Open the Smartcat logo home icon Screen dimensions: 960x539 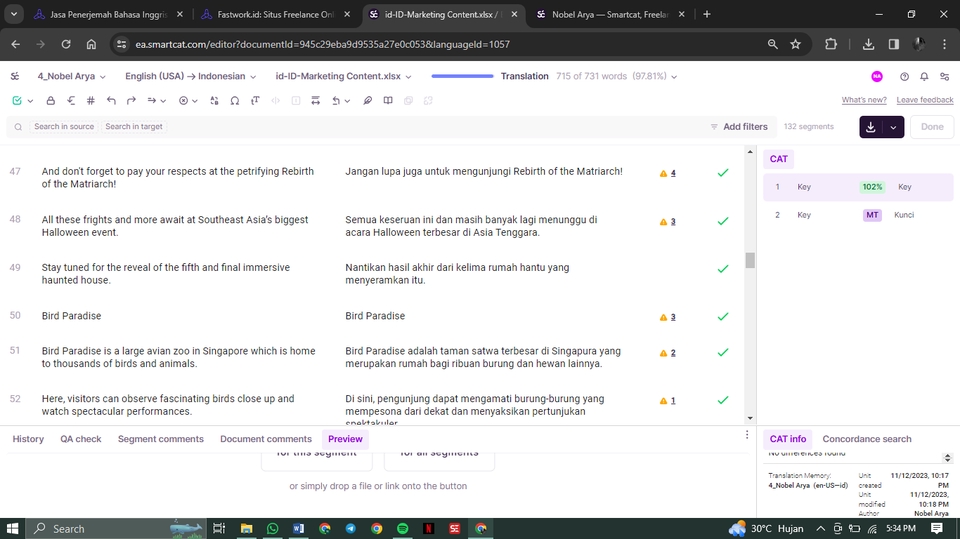point(15,76)
